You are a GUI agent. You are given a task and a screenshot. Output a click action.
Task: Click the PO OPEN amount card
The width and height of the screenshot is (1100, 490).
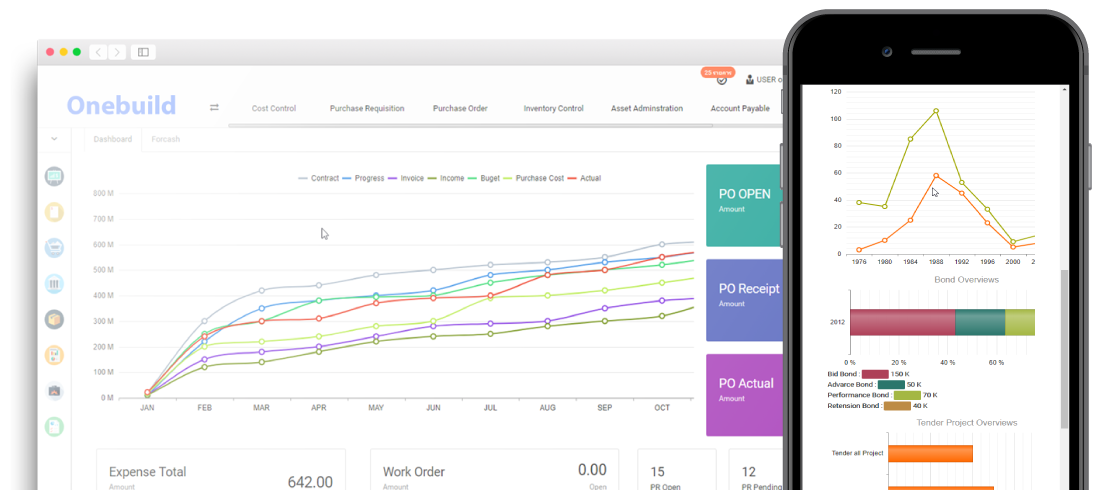pos(745,205)
